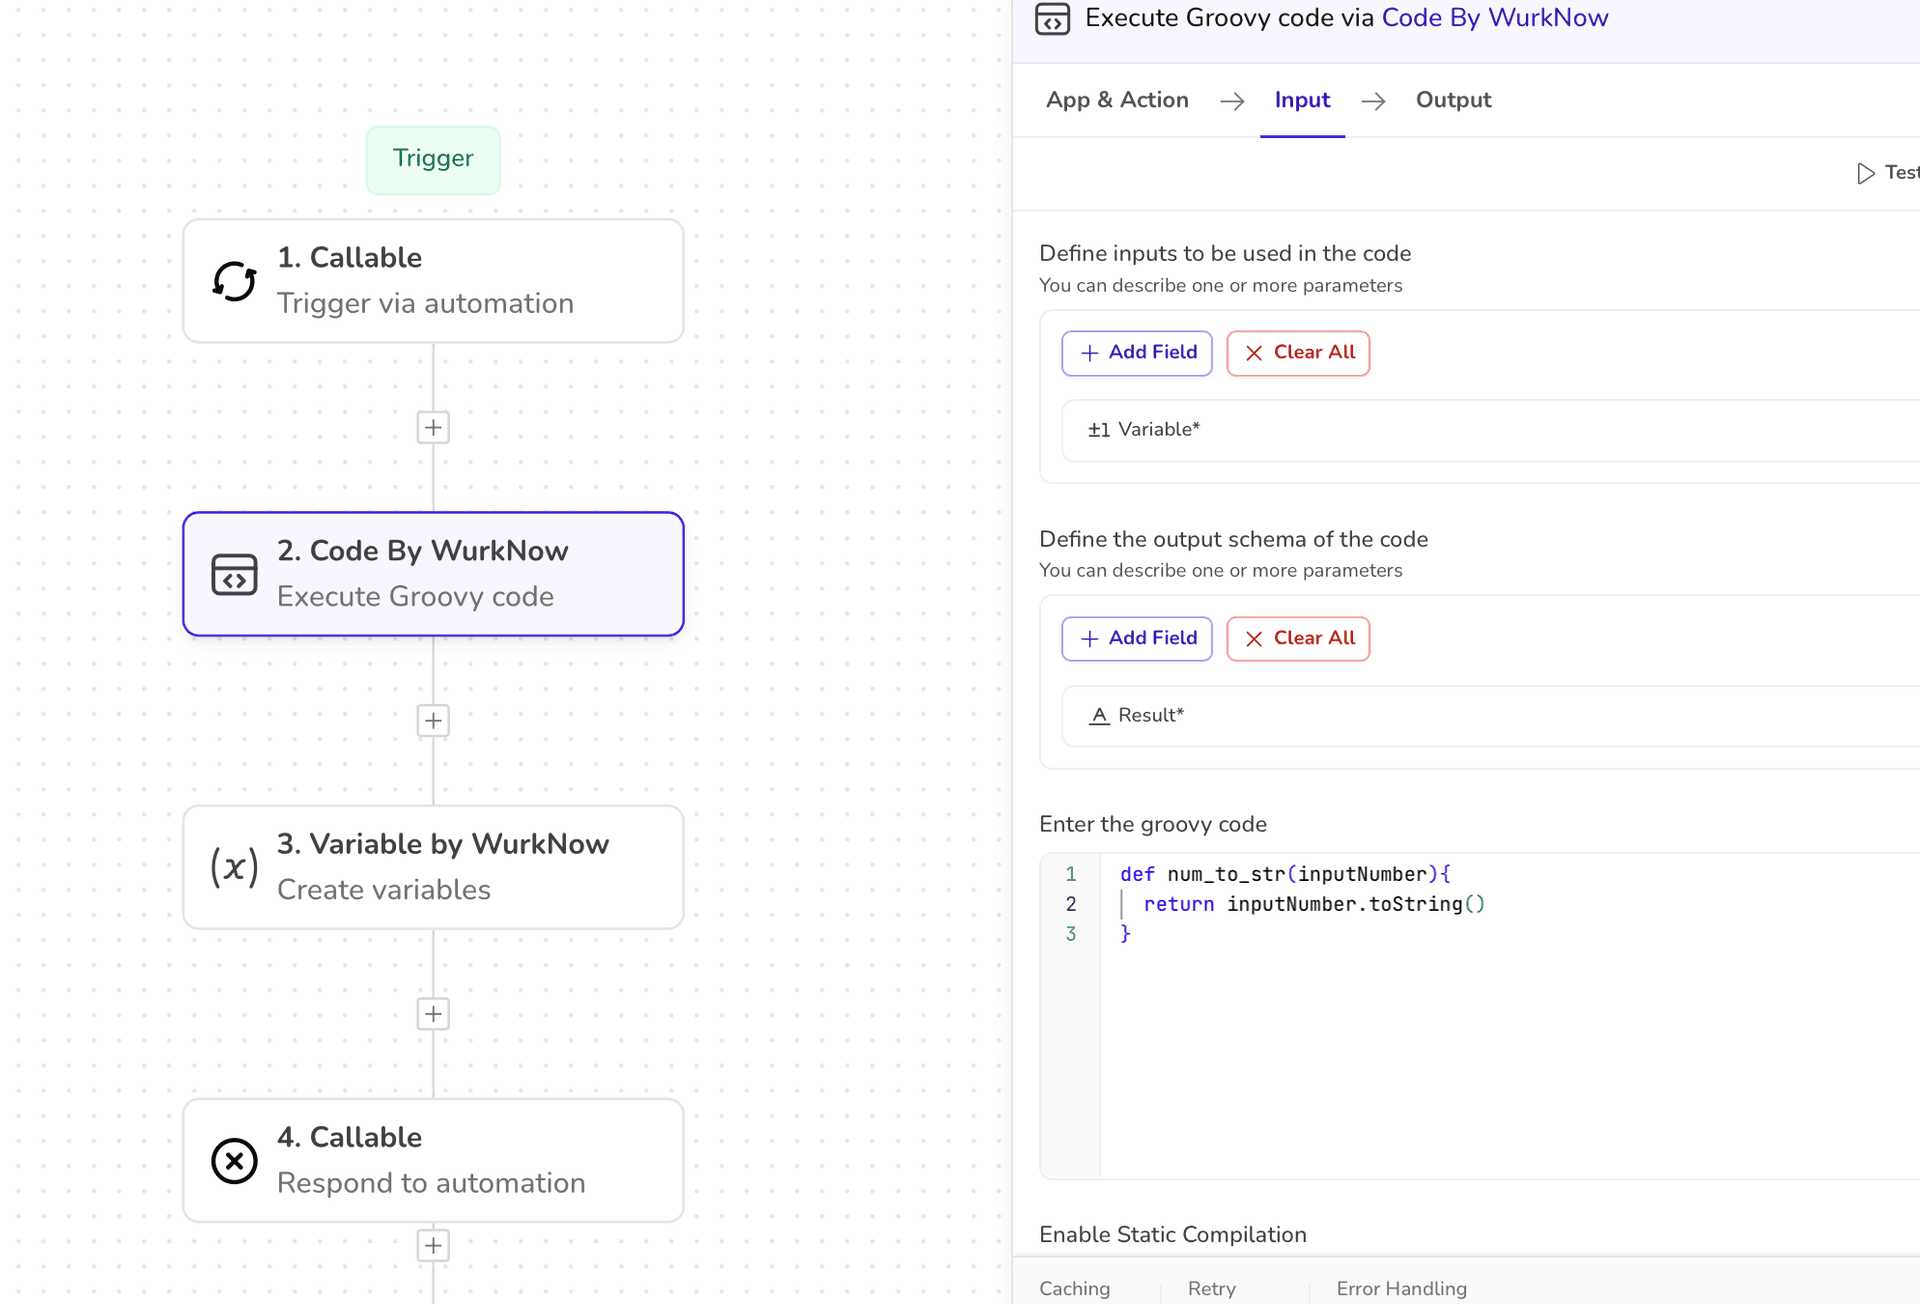Open the Code By WurkNow link

(1495, 18)
